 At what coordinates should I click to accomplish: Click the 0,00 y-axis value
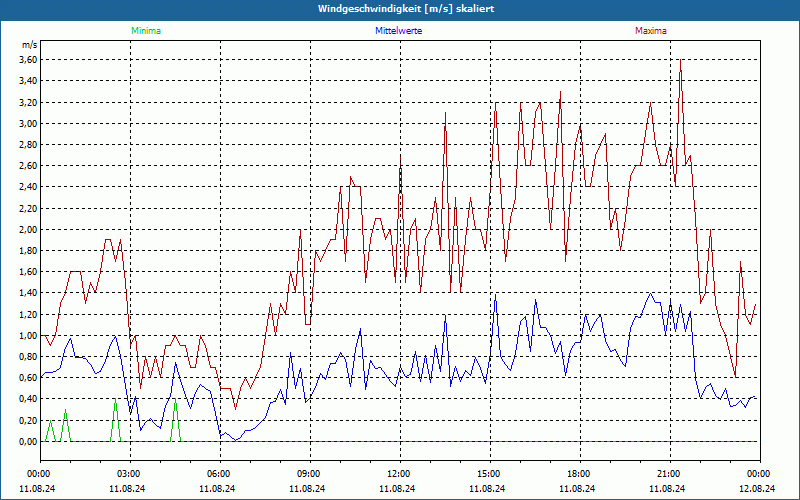(28, 442)
